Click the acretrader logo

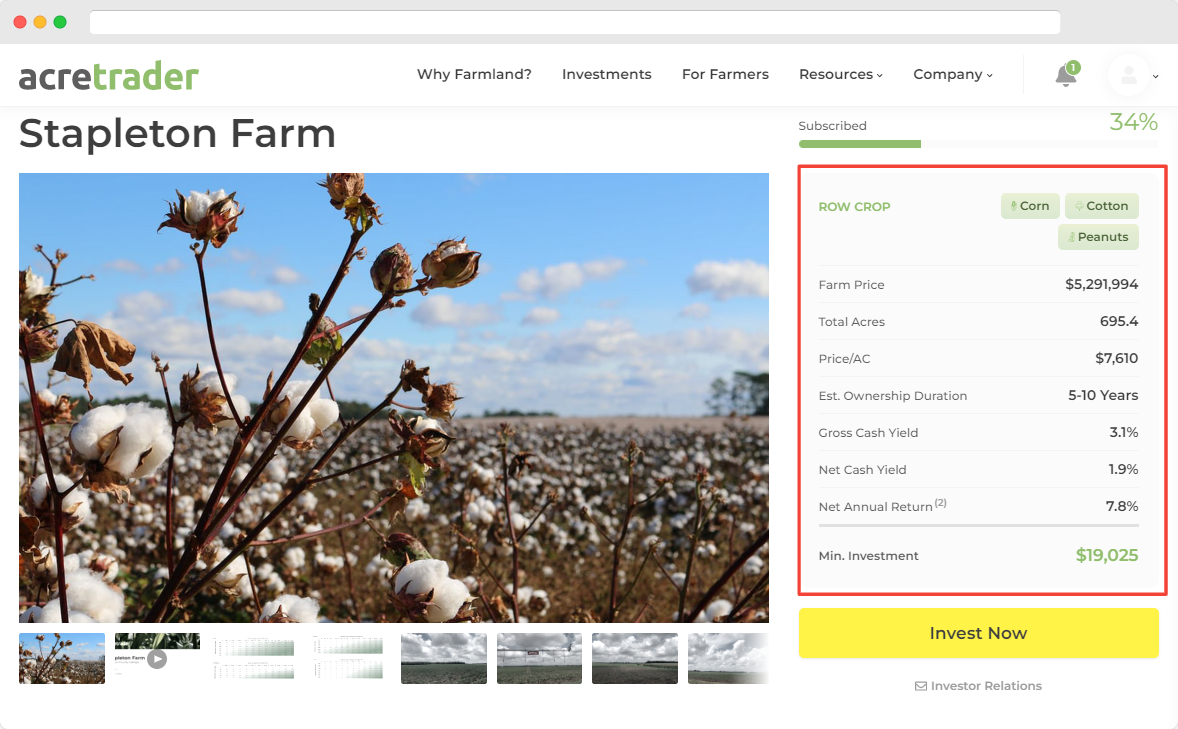coord(108,74)
